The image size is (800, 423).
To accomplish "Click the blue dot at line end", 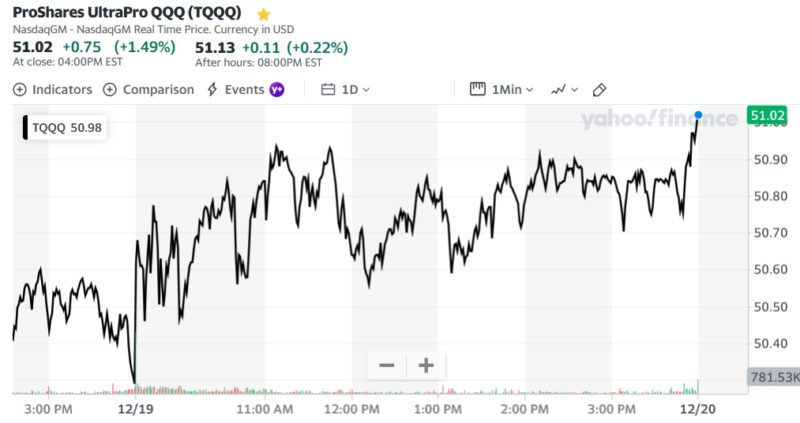I will [698, 116].
